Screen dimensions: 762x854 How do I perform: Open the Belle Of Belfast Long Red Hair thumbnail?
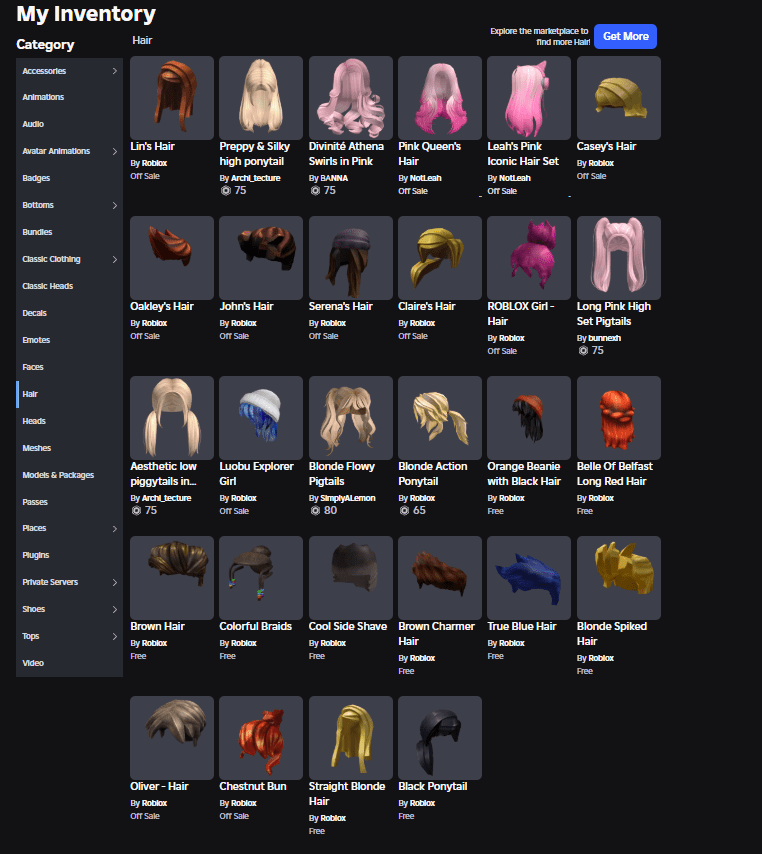coord(618,417)
